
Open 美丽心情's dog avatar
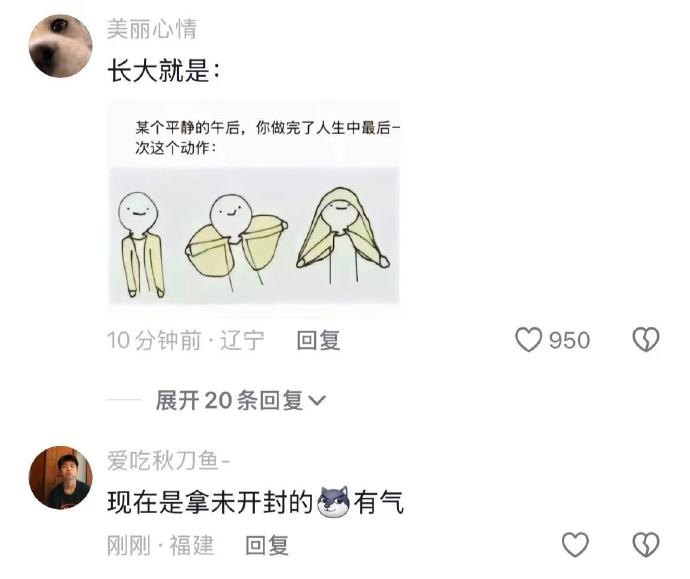click(60, 46)
